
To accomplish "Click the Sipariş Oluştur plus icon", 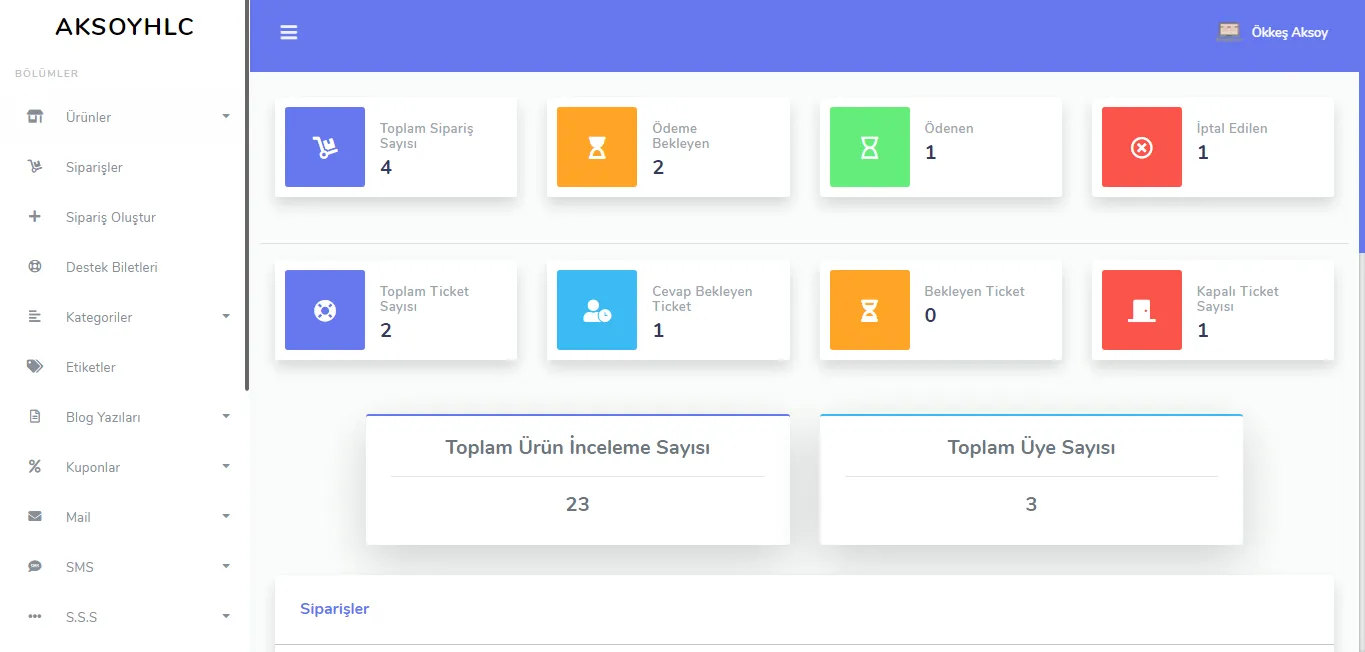I will tap(35, 217).
